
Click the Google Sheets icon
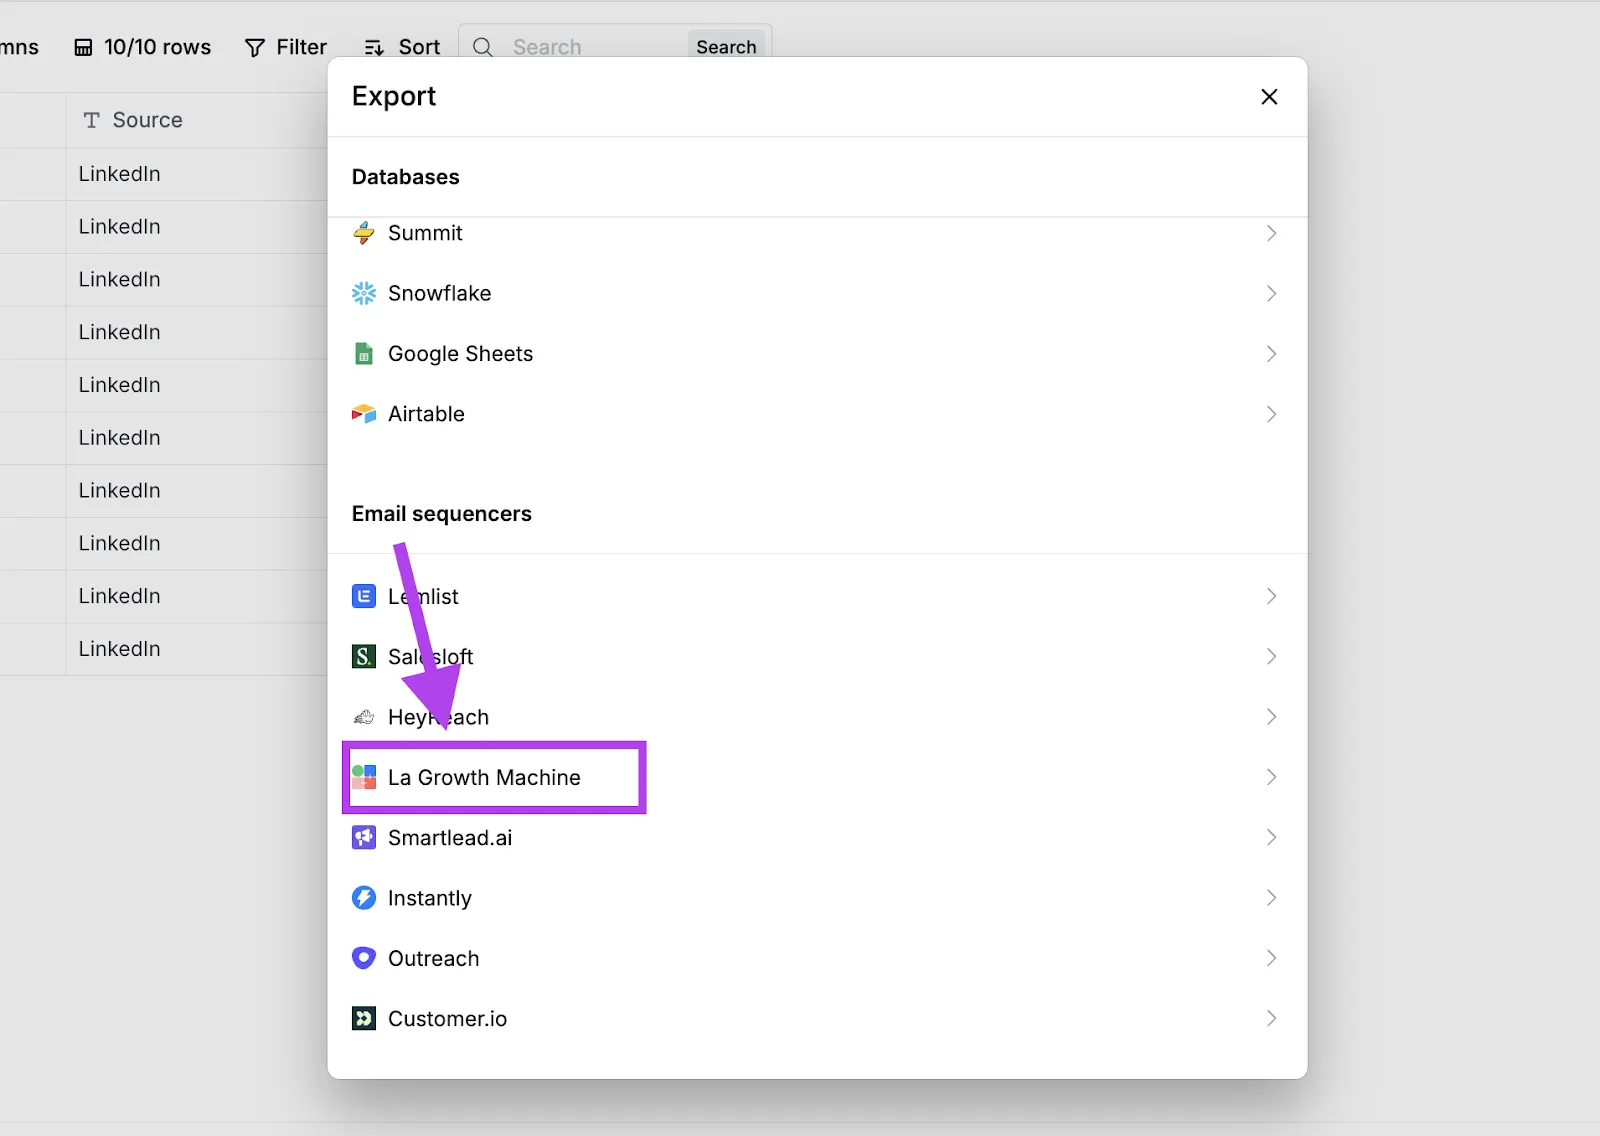[x=364, y=354]
